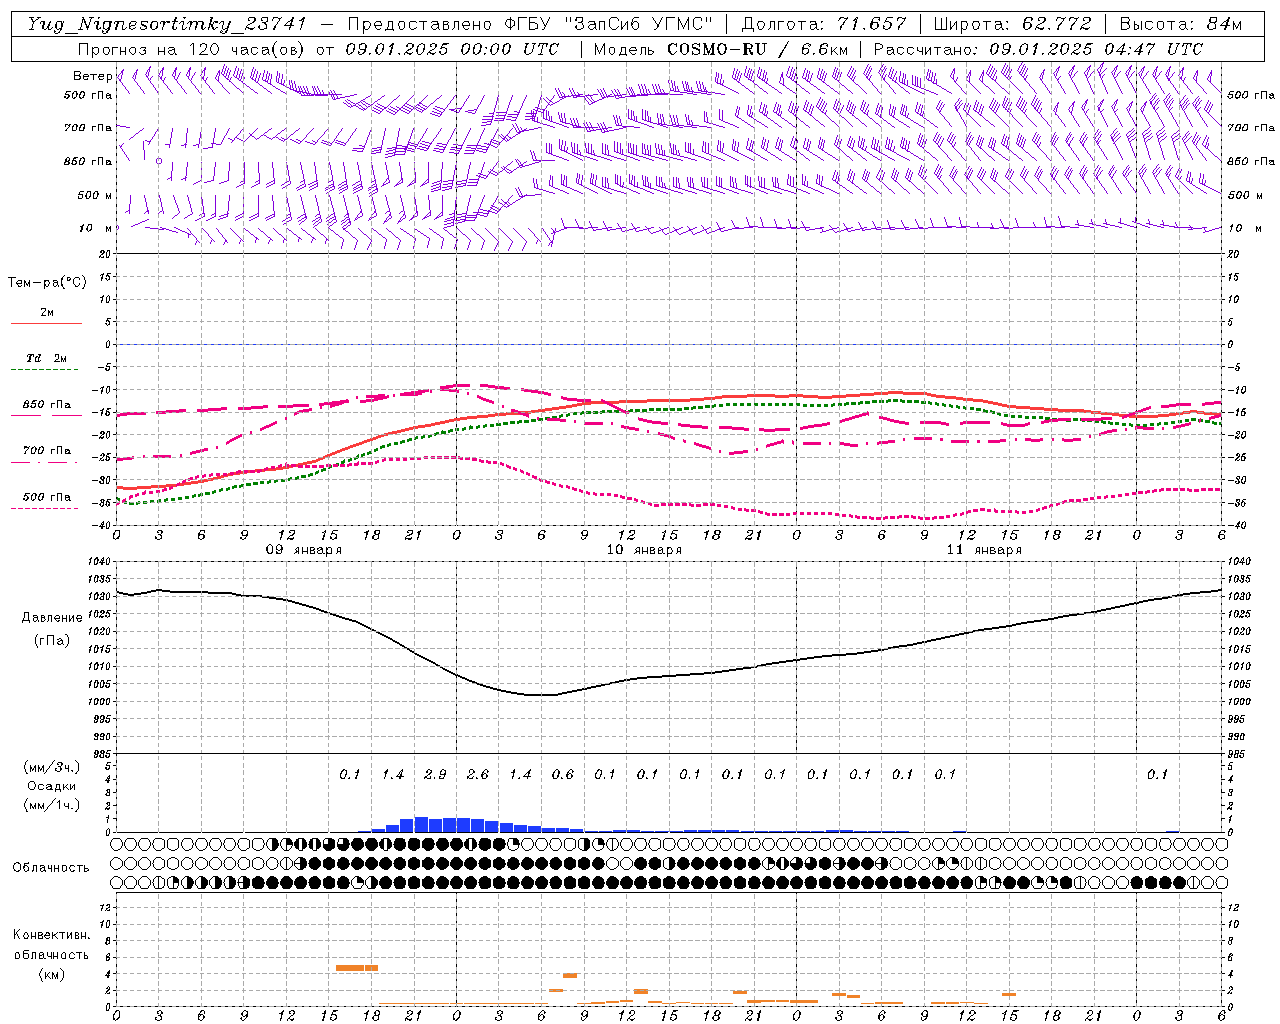Click the Облачность cloud cover label
Viewport: 1280px width, 1024px height.
point(51,867)
